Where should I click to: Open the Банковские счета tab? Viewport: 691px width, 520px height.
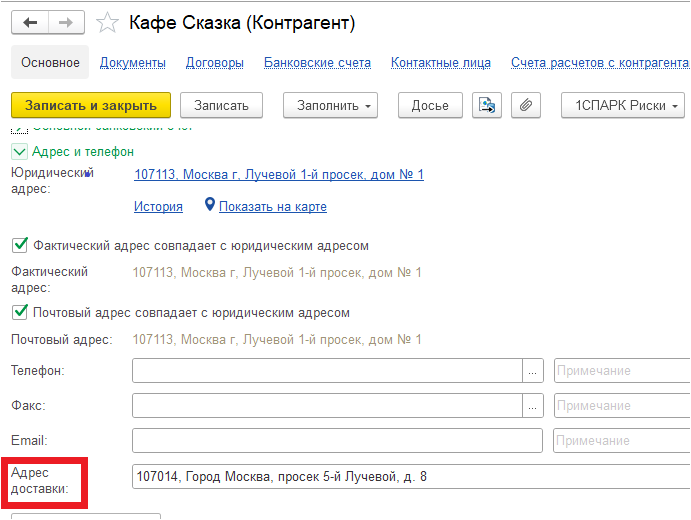pos(317,63)
